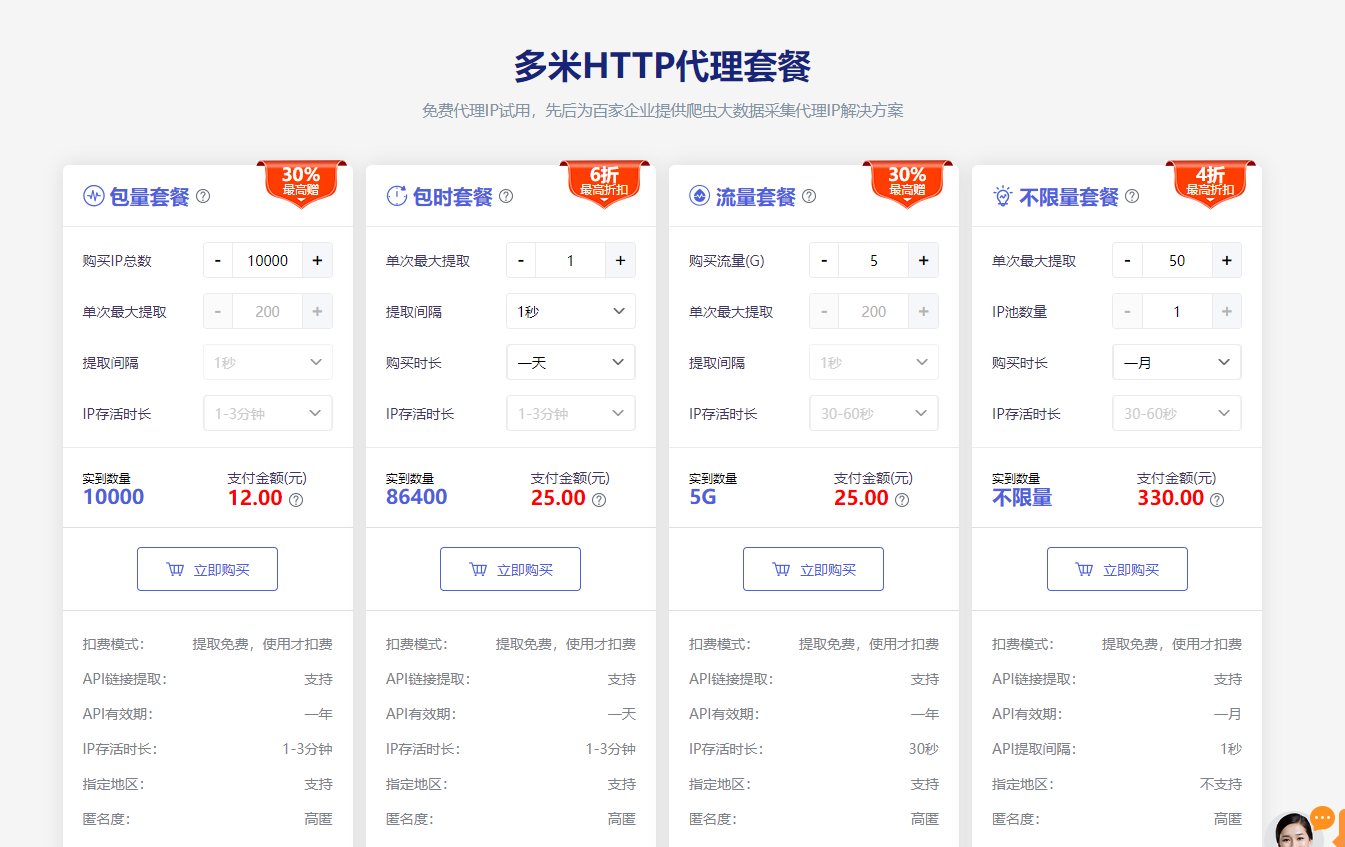The image size is (1345, 847).
Task: Click 立即购买 button for 包量套餐
Action: click(207, 569)
